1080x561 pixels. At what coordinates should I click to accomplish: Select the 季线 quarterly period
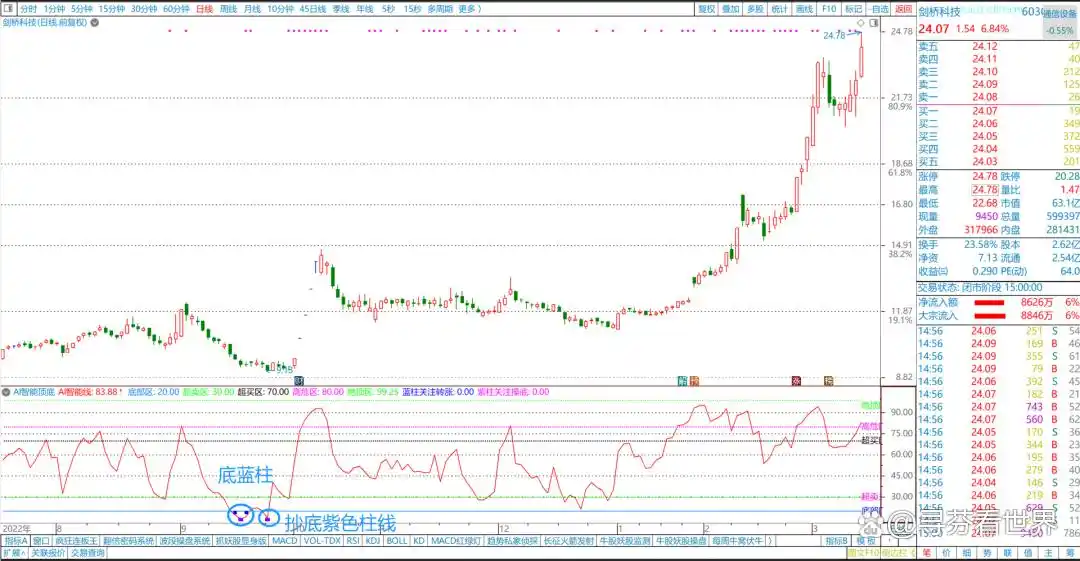tap(341, 9)
